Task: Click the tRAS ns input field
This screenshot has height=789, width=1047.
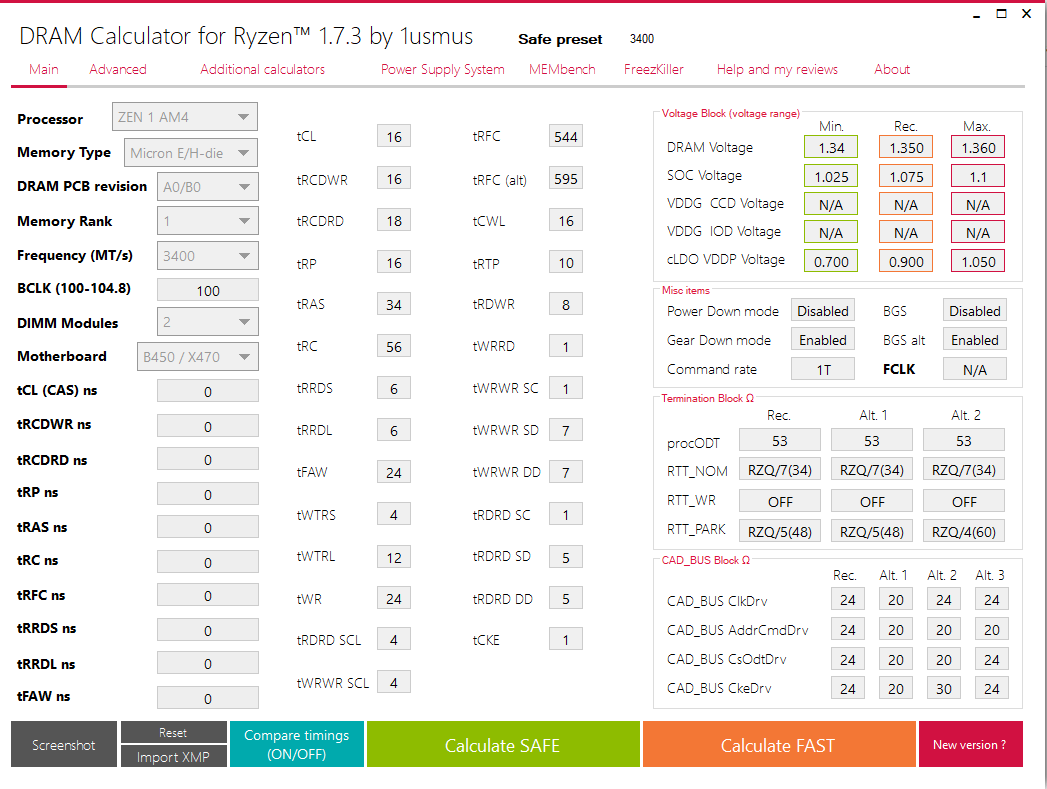Action: click(x=208, y=527)
